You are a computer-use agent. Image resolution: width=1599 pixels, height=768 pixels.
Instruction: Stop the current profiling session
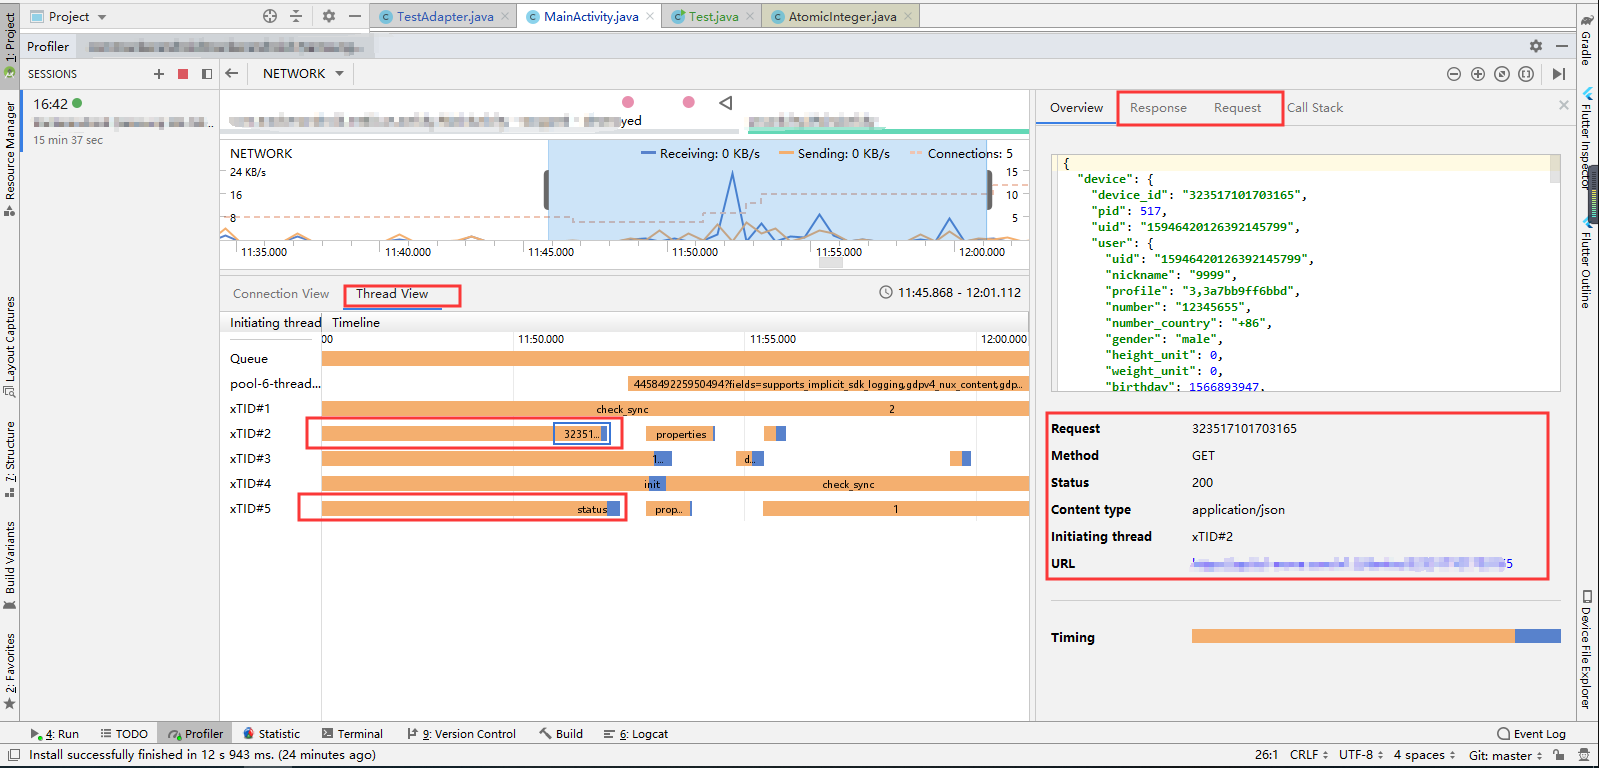click(182, 74)
